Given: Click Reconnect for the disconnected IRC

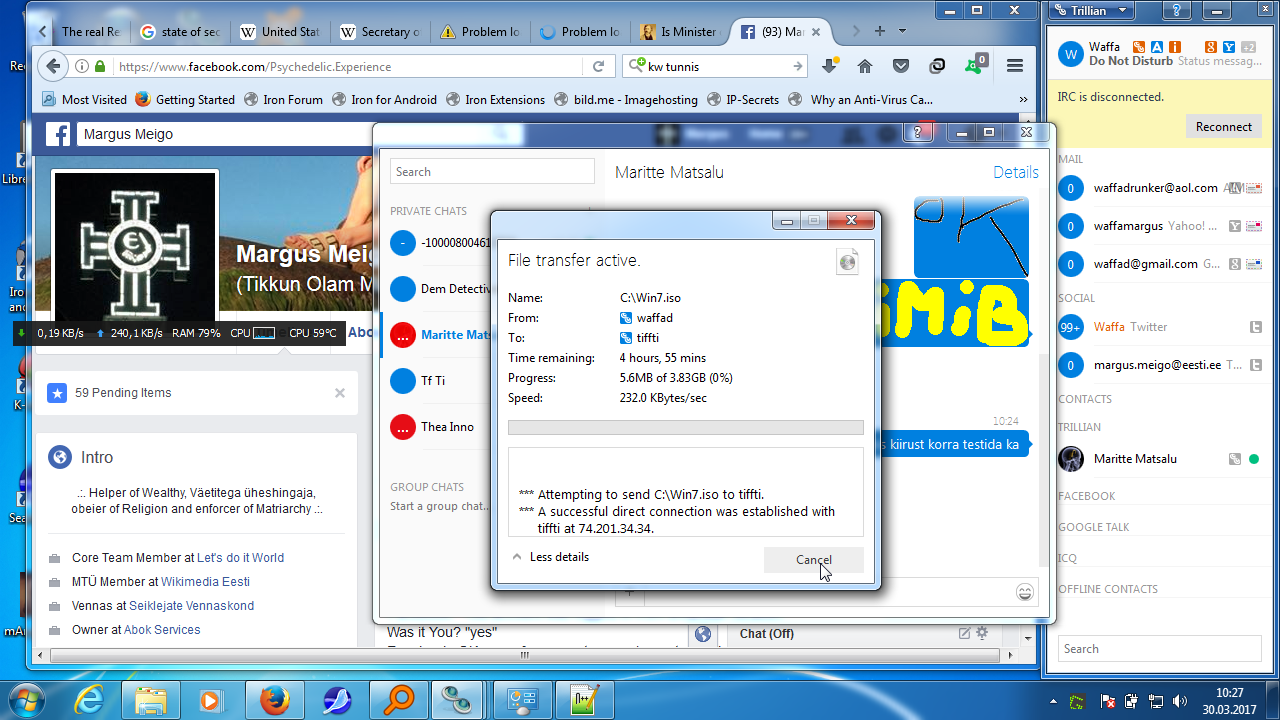Looking at the screenshot, I should (x=1223, y=127).
